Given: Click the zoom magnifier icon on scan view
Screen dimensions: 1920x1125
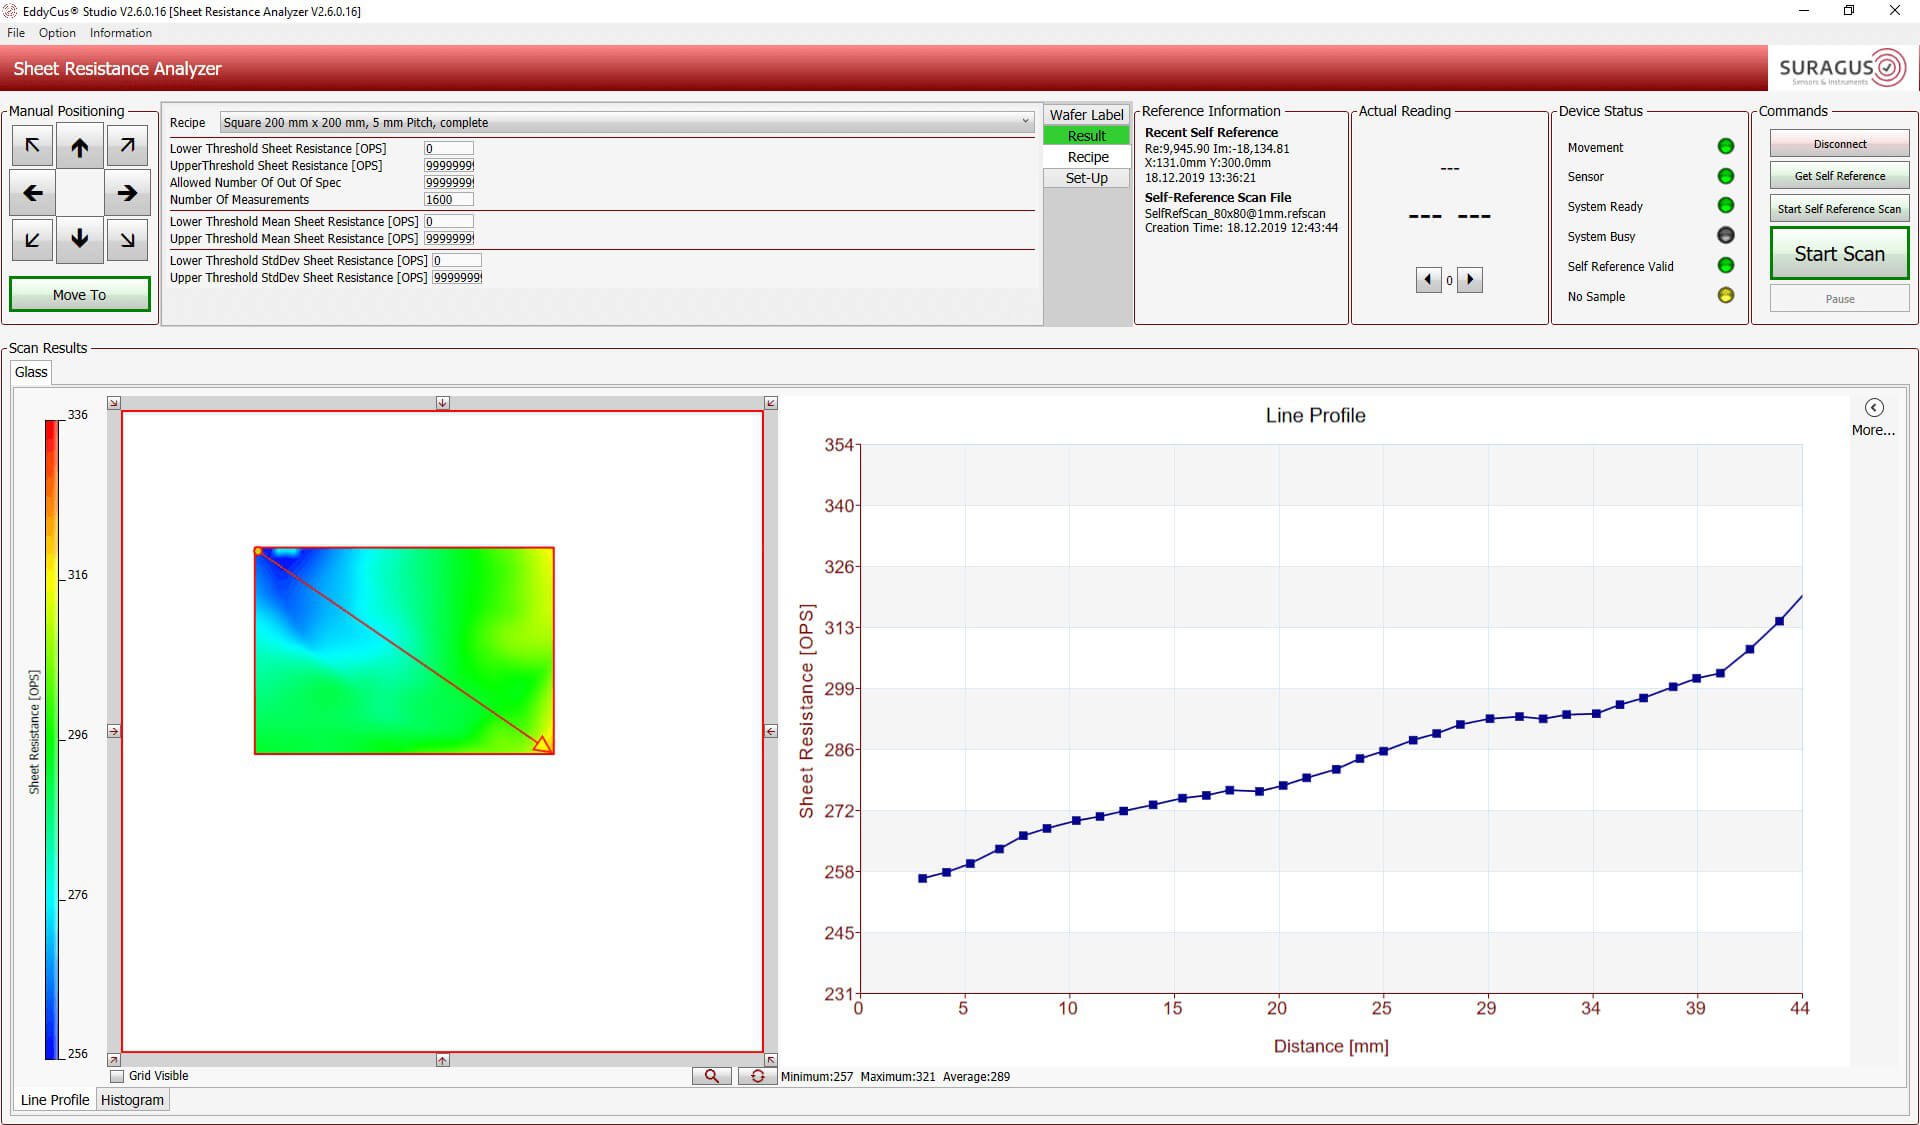Looking at the screenshot, I should (708, 1075).
